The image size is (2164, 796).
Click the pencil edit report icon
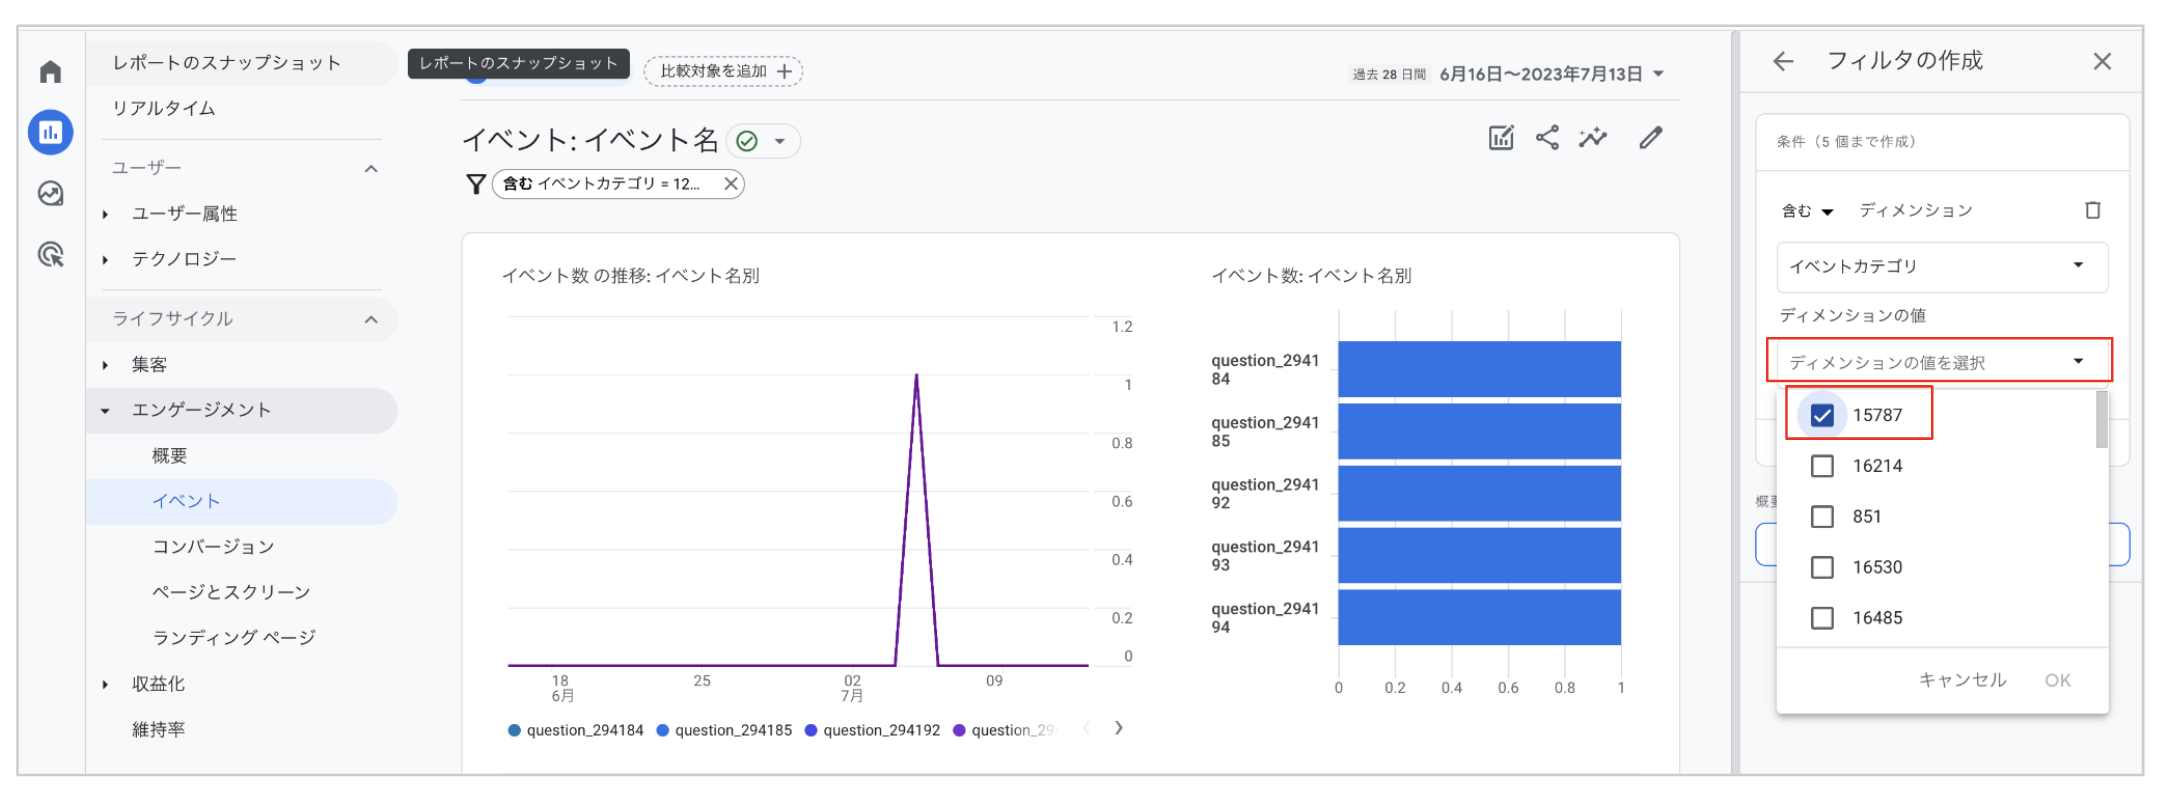(x=1650, y=138)
